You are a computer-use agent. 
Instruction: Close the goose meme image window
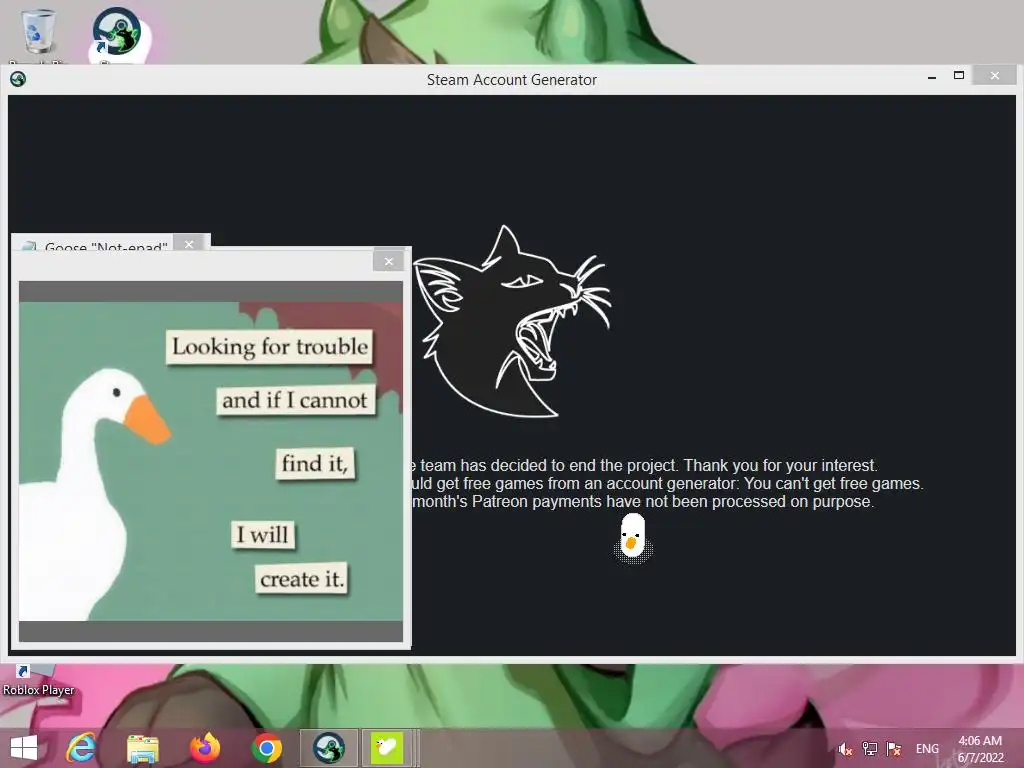point(389,261)
